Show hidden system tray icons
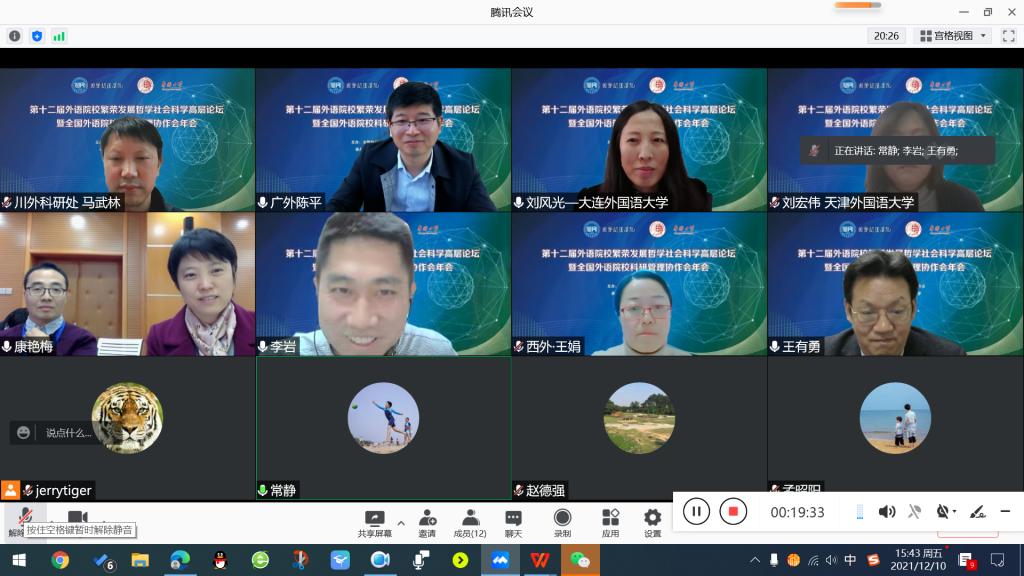Screen dimensions: 1024x576 (755, 560)
